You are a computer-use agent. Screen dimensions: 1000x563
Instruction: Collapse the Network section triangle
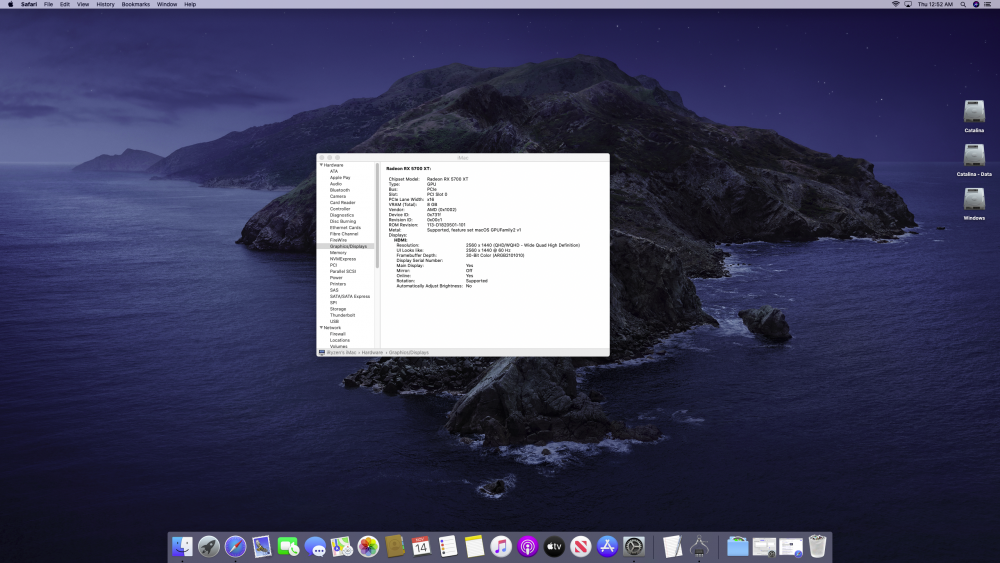click(x=321, y=327)
